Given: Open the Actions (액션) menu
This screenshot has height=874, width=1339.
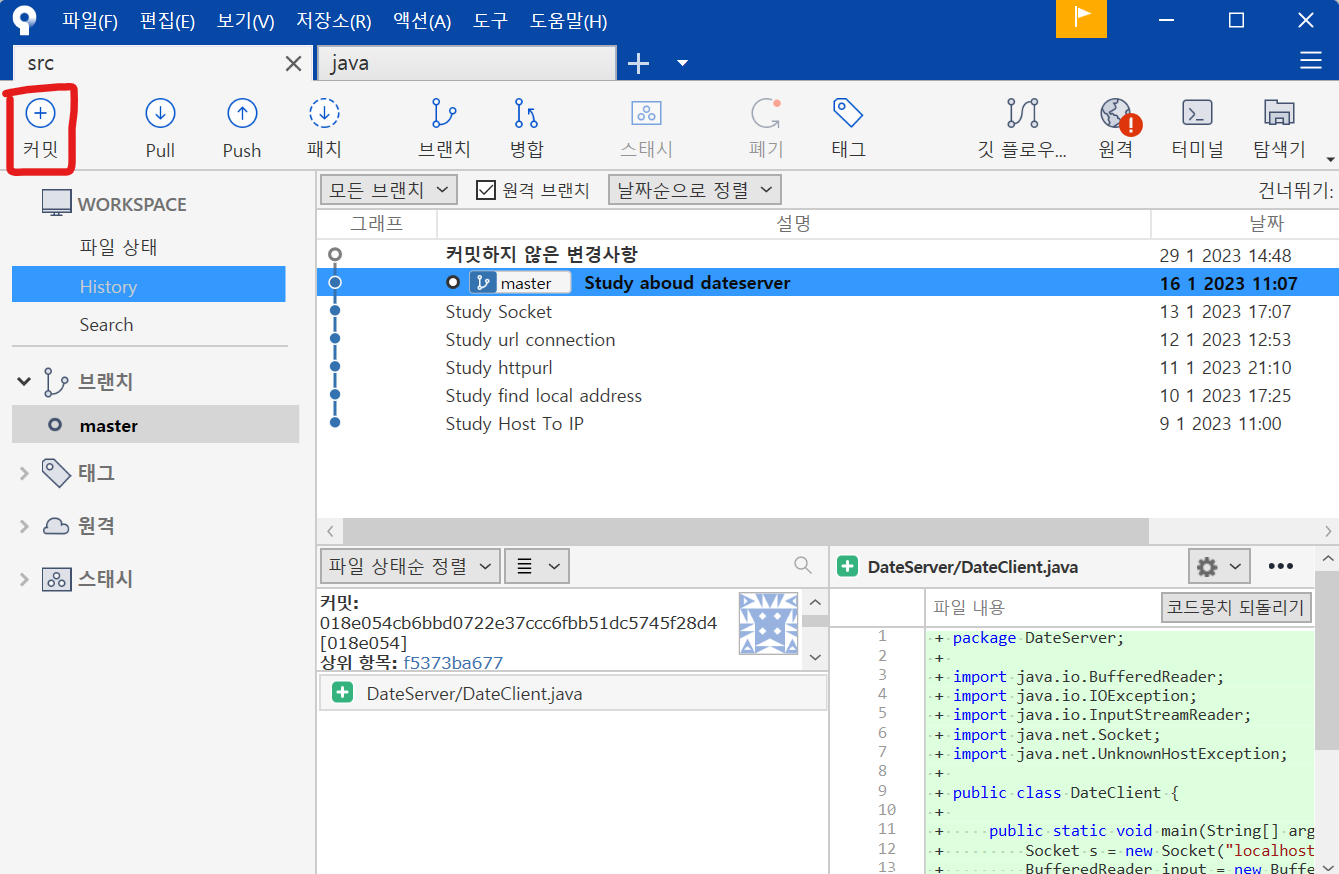Looking at the screenshot, I should tap(421, 21).
